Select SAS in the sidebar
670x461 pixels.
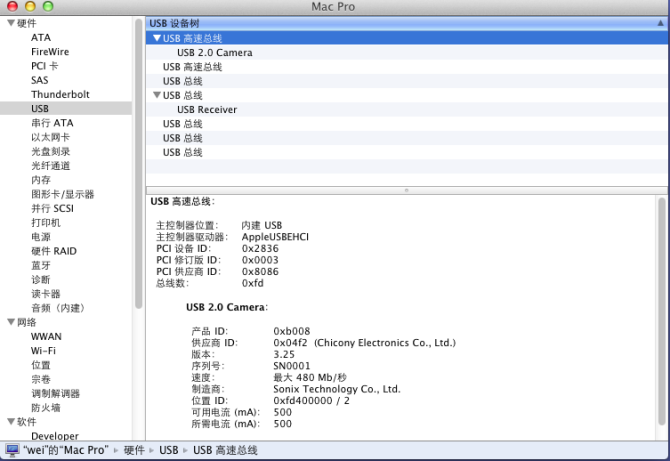coord(40,80)
